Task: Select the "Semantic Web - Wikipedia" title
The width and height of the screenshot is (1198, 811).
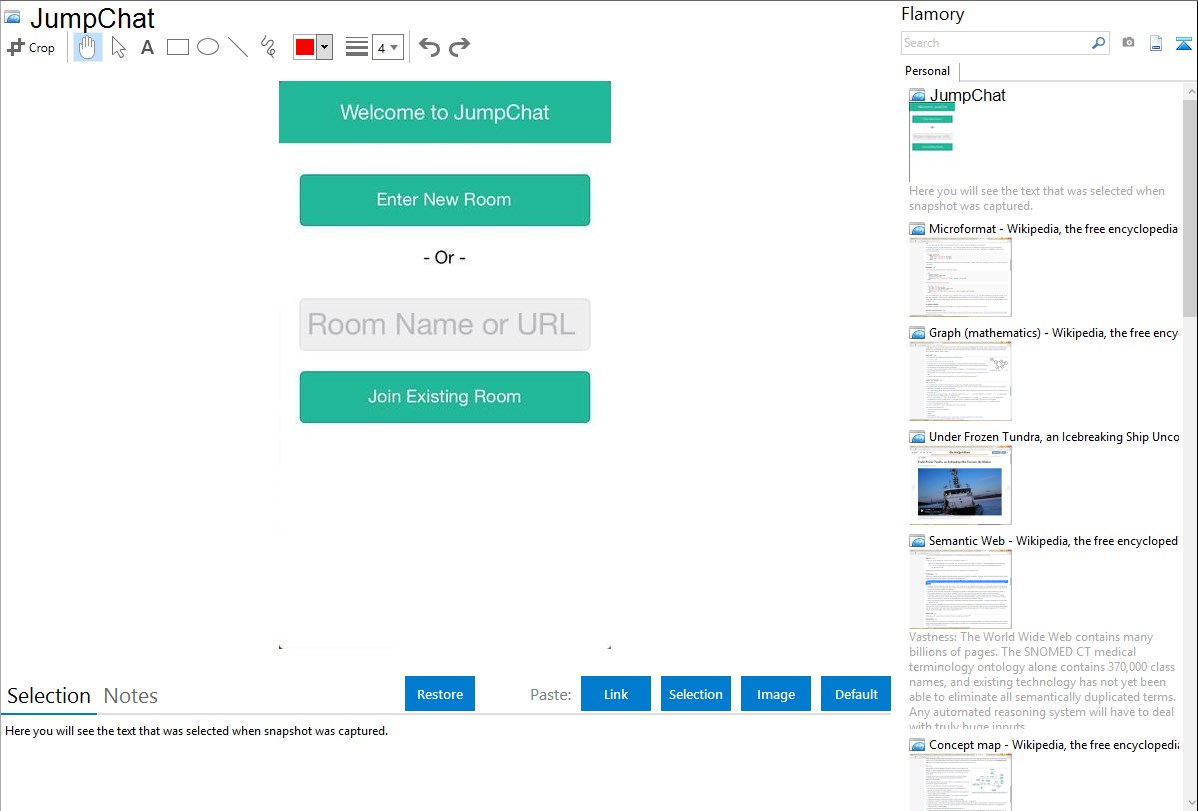Action: coord(1053,541)
